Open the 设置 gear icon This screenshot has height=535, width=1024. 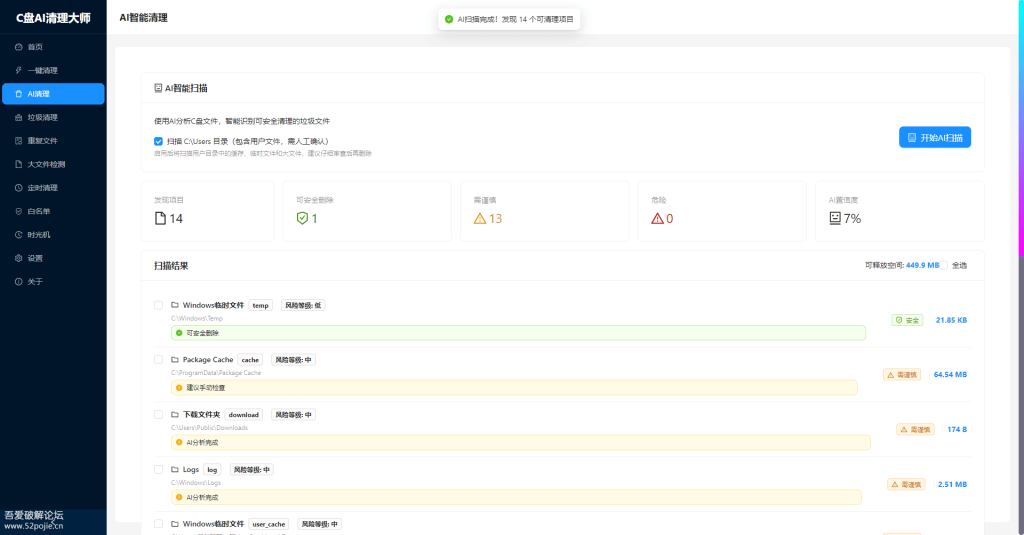click(19, 258)
